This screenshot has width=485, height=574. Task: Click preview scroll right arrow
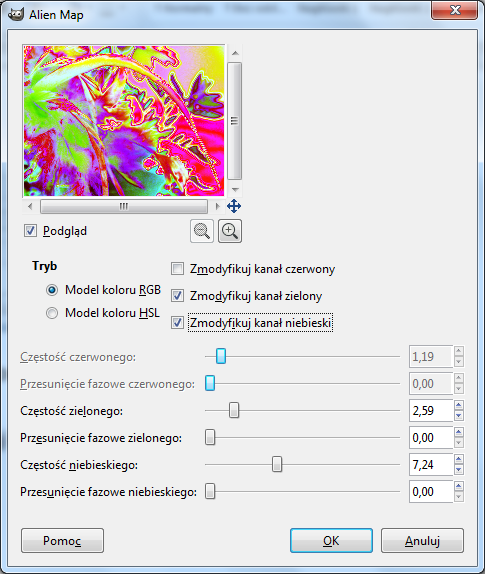[x=217, y=206]
